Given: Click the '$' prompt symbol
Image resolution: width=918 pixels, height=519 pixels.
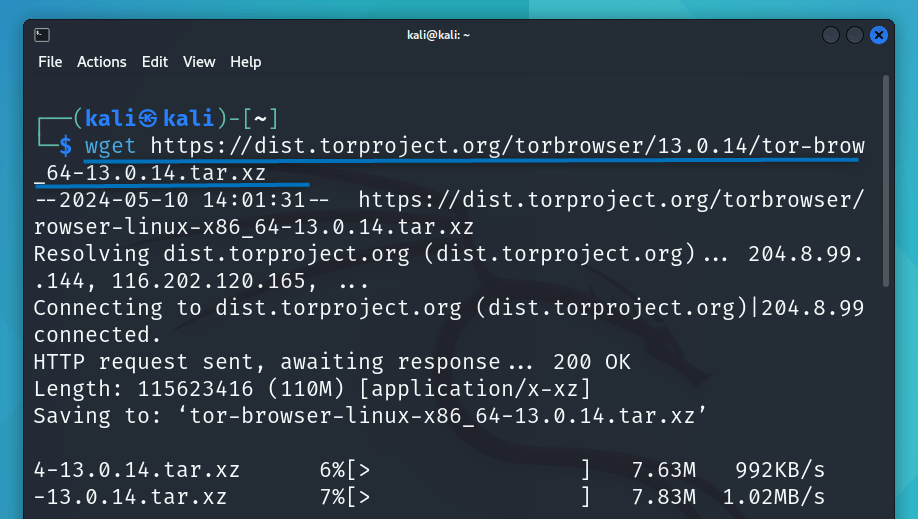Looking at the screenshot, I should click(66, 145).
